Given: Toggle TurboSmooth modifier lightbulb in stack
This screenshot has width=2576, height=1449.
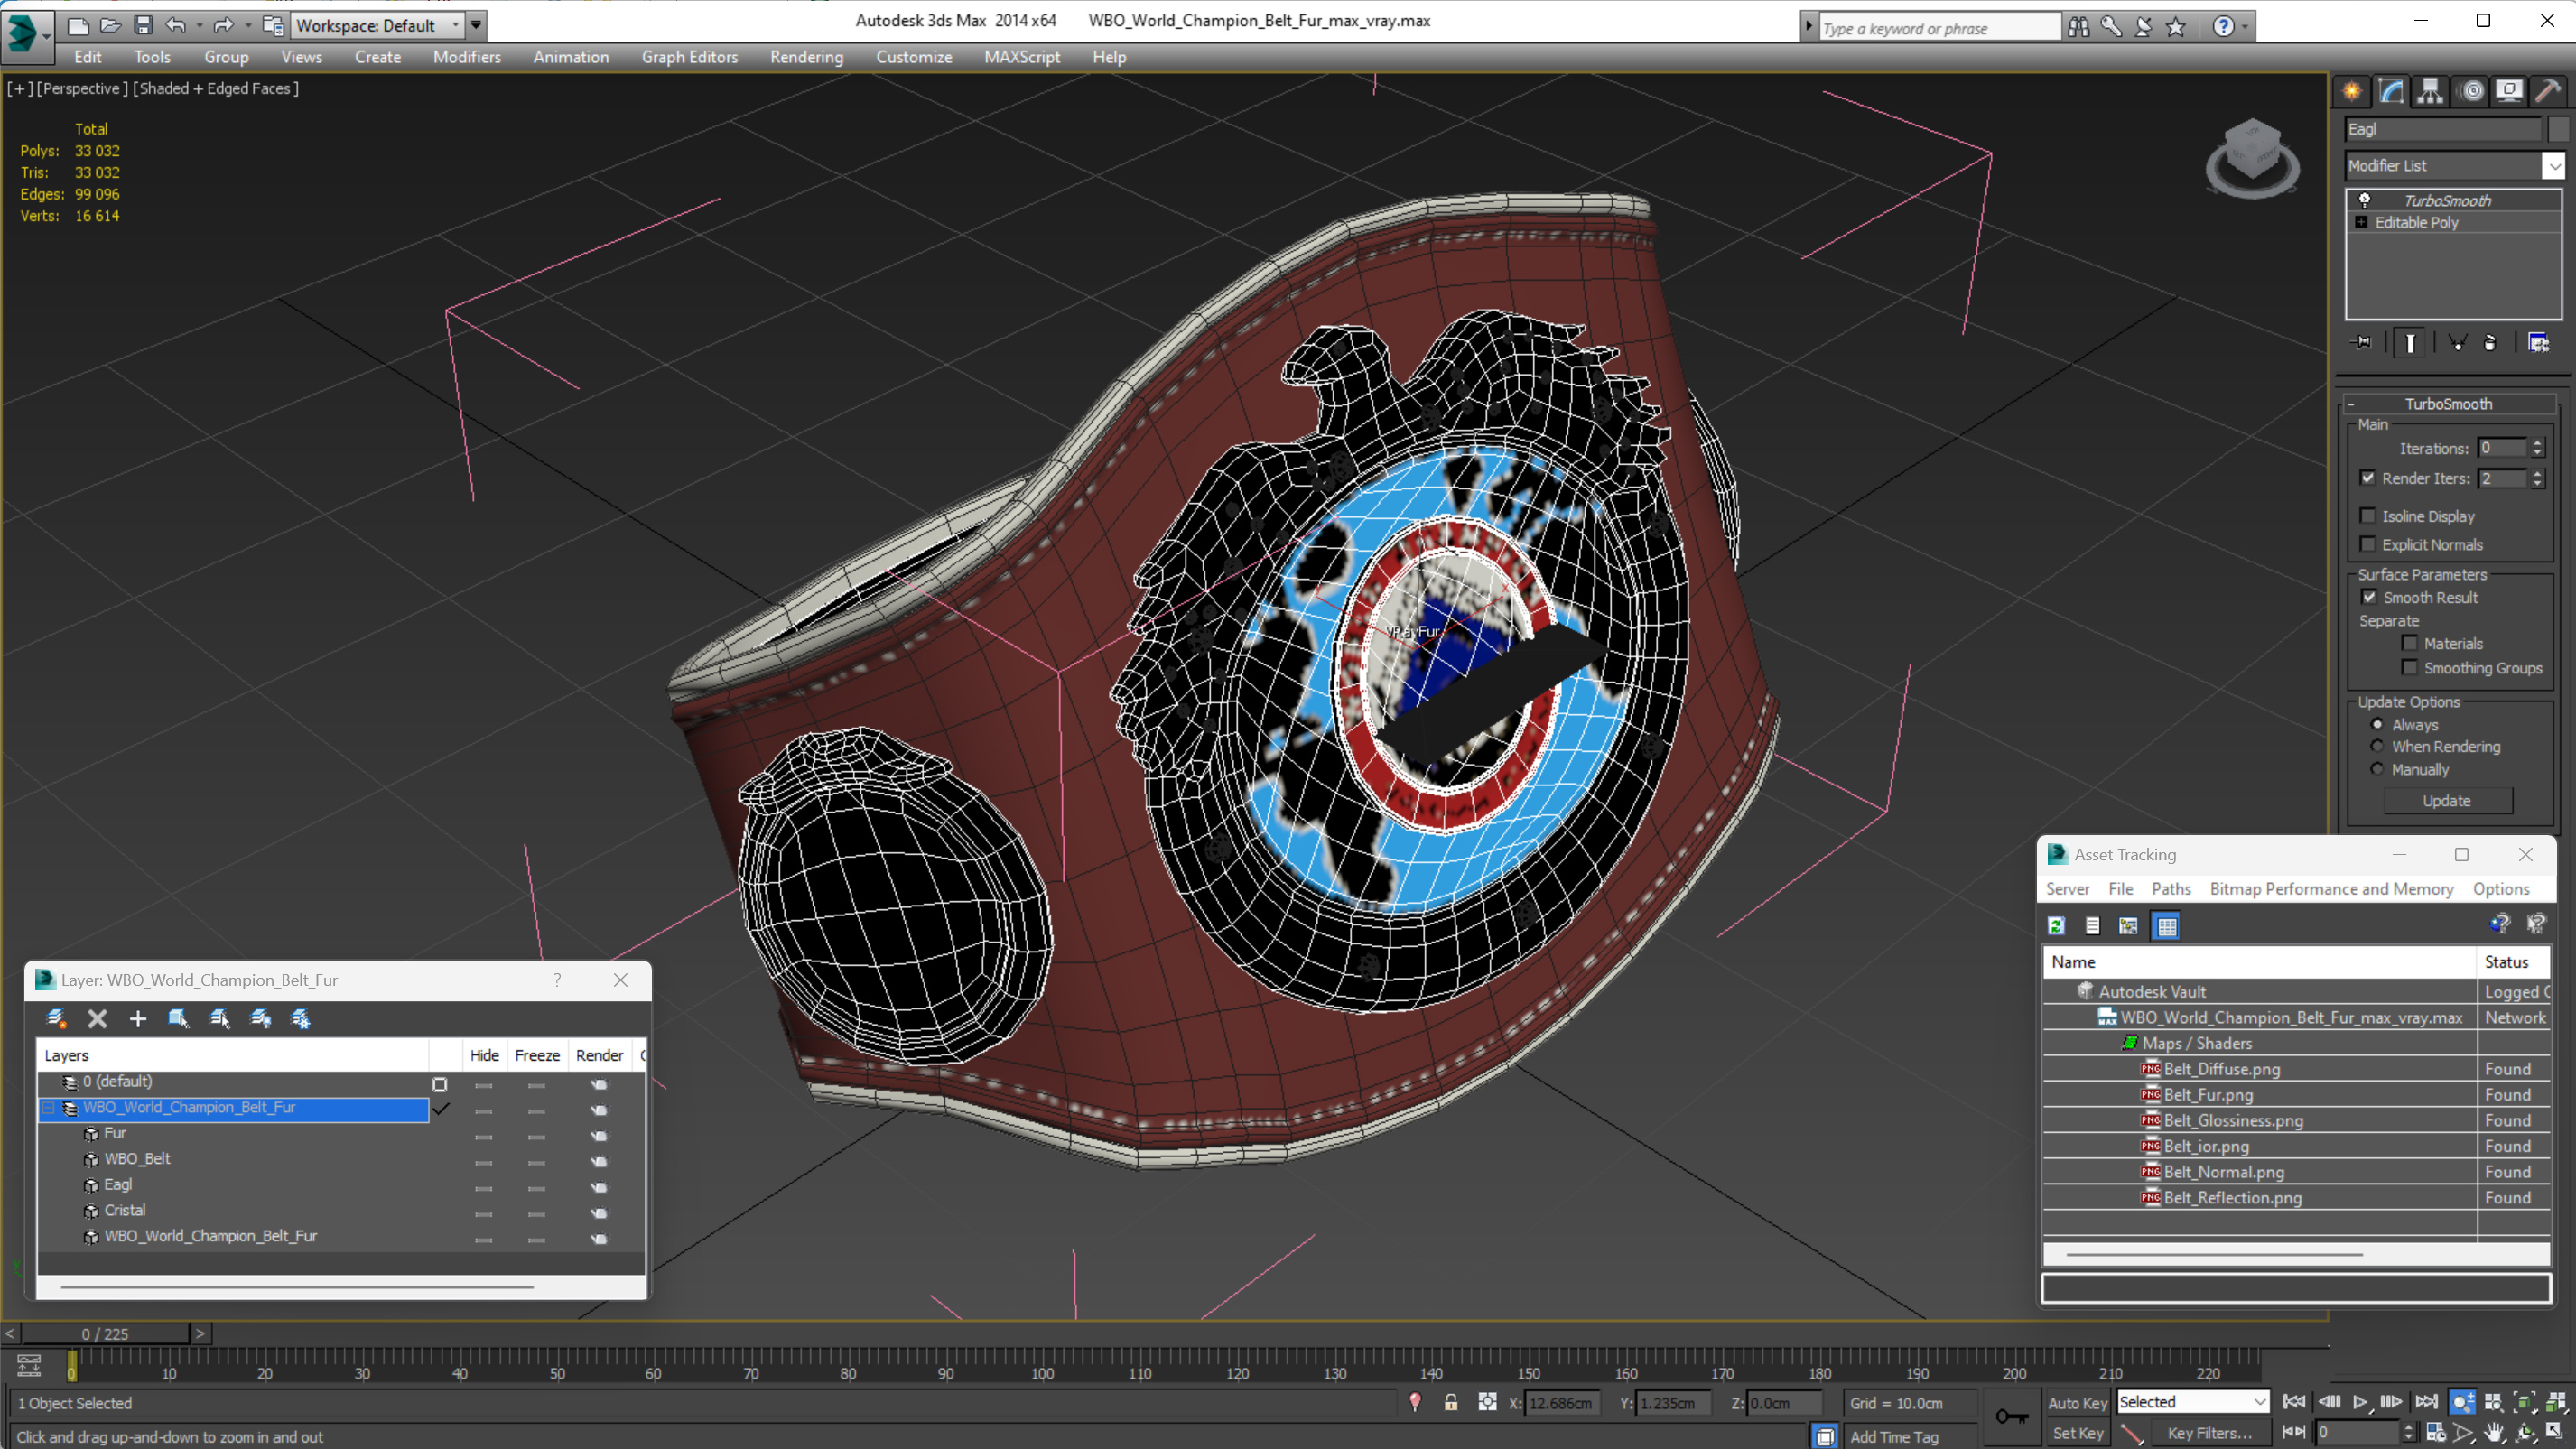Looking at the screenshot, I should click(2364, 200).
